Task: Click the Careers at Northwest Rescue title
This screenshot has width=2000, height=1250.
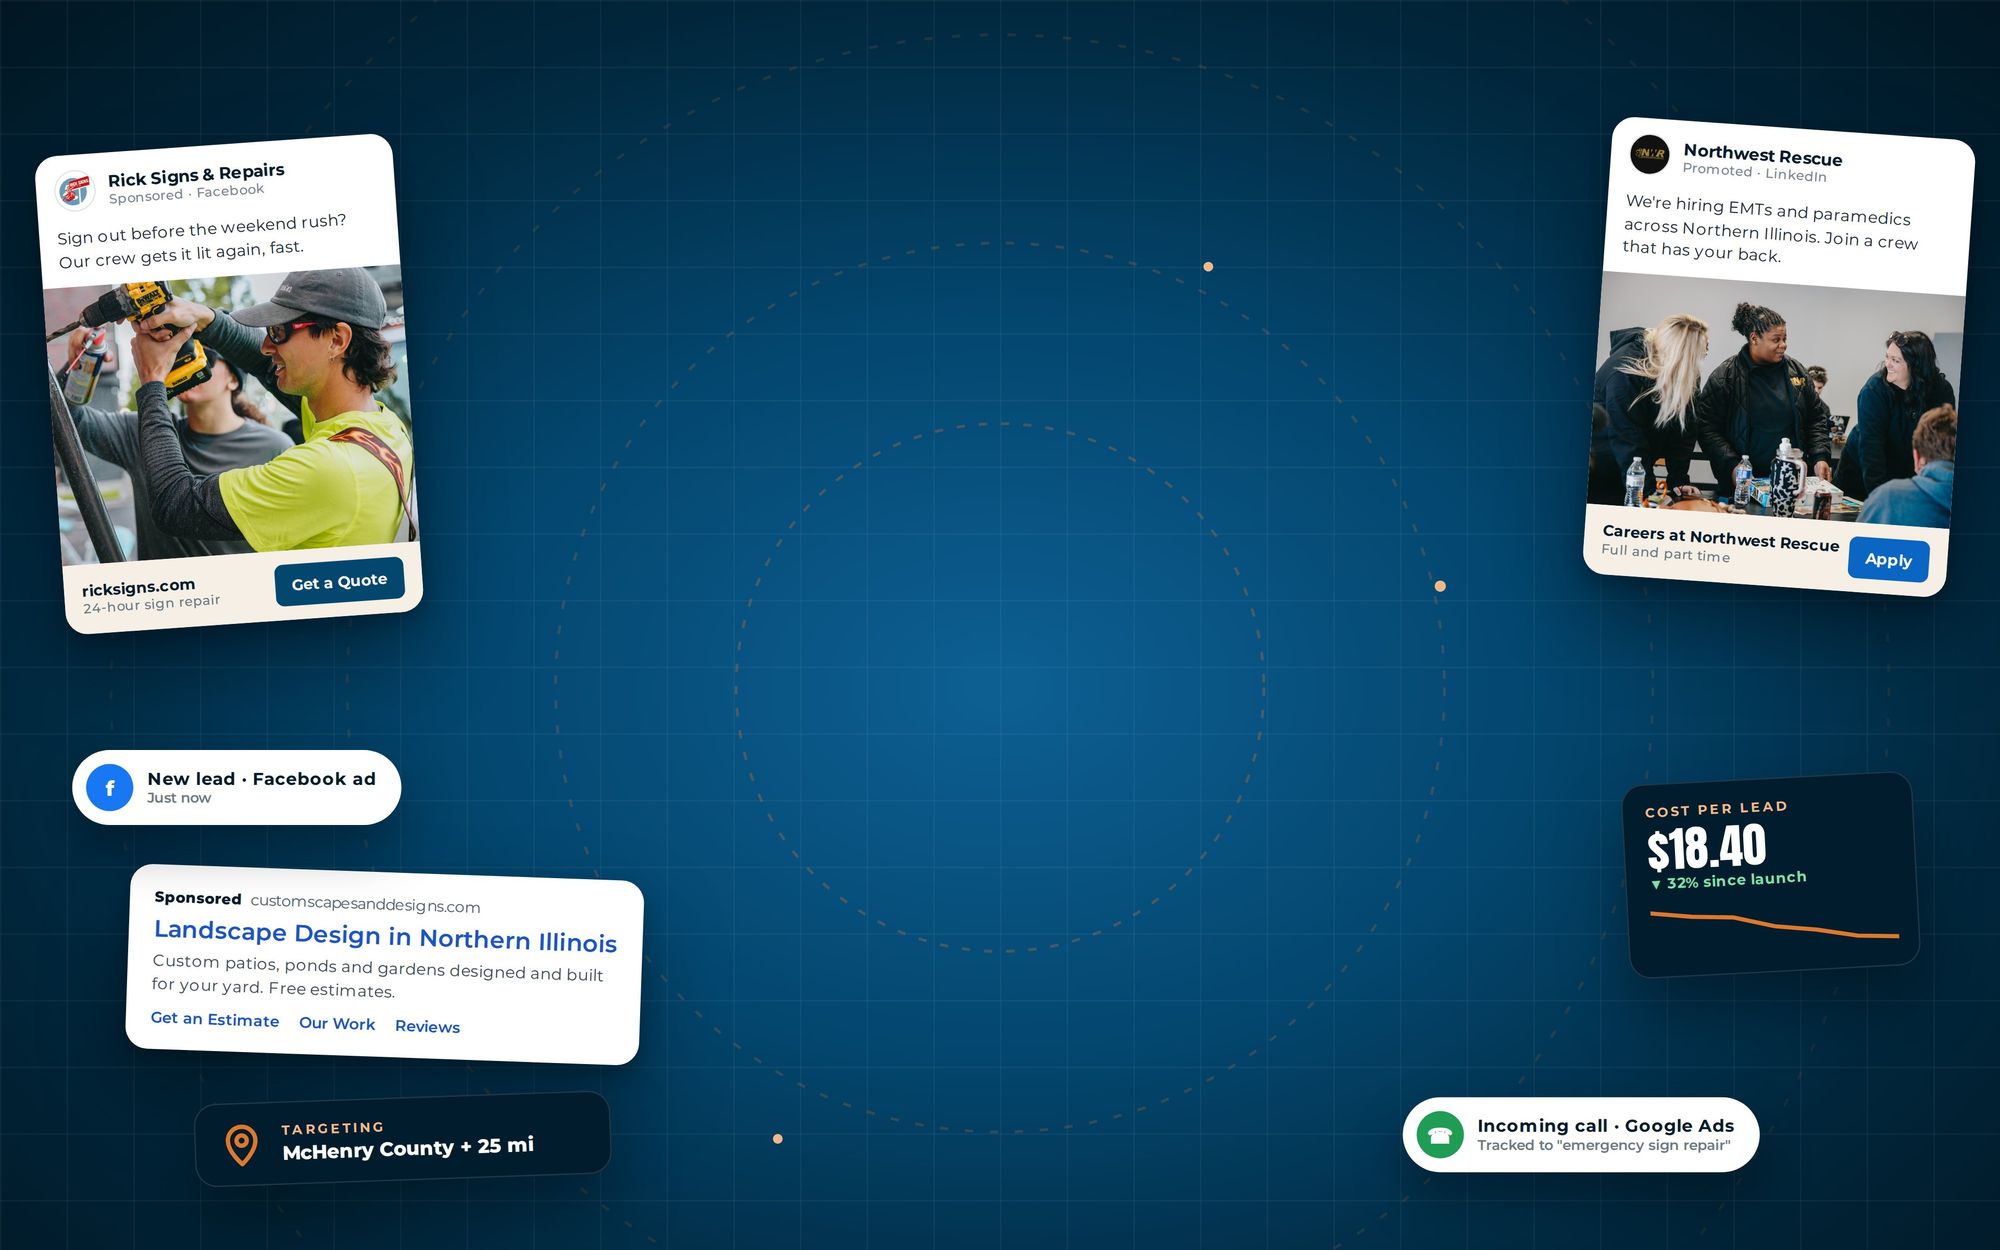Action: pyautogui.click(x=1720, y=538)
